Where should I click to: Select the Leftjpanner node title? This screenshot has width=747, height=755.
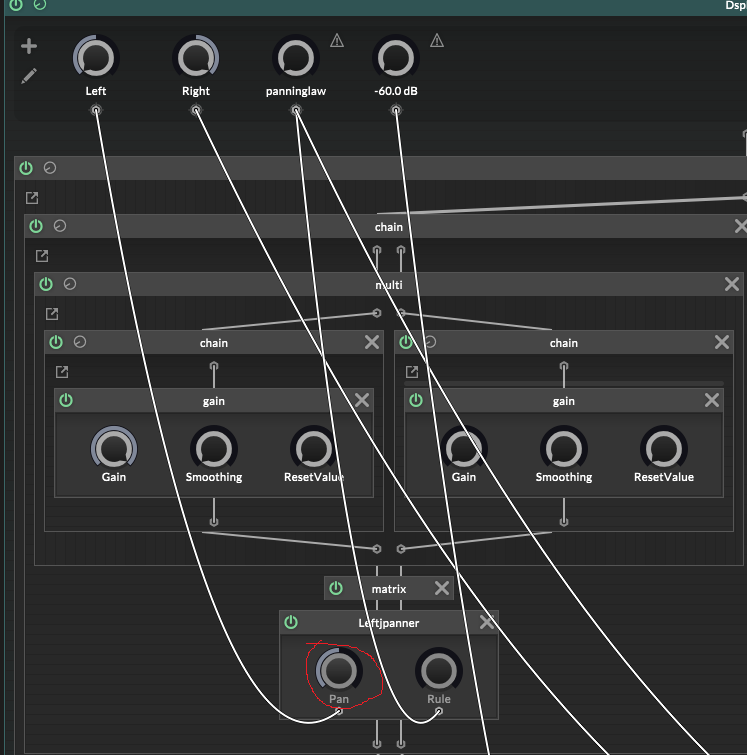tap(389, 622)
